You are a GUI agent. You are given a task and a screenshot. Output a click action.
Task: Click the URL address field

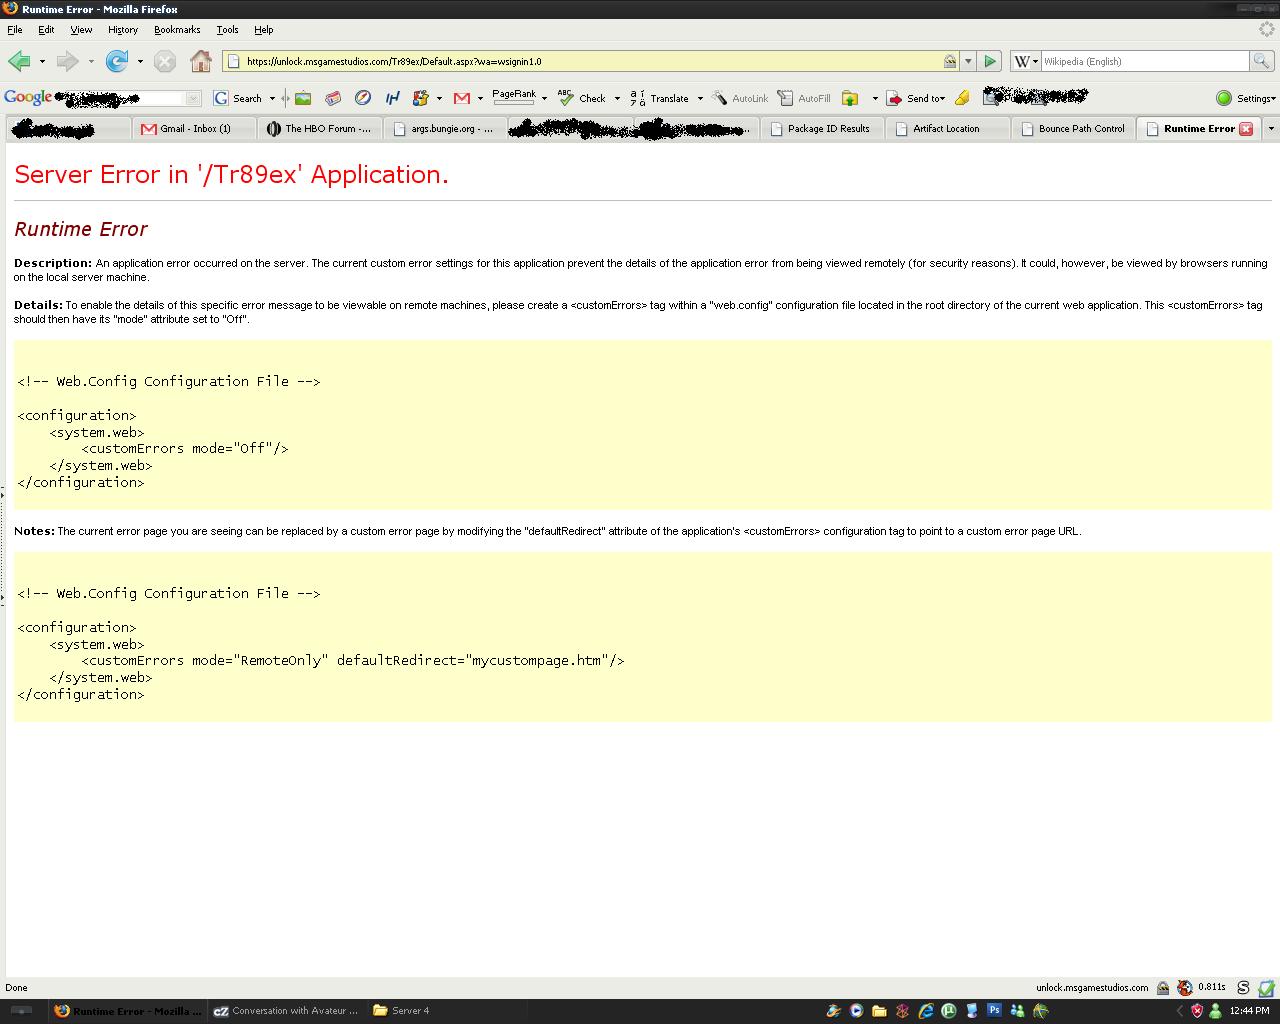pyautogui.click(x=590, y=61)
